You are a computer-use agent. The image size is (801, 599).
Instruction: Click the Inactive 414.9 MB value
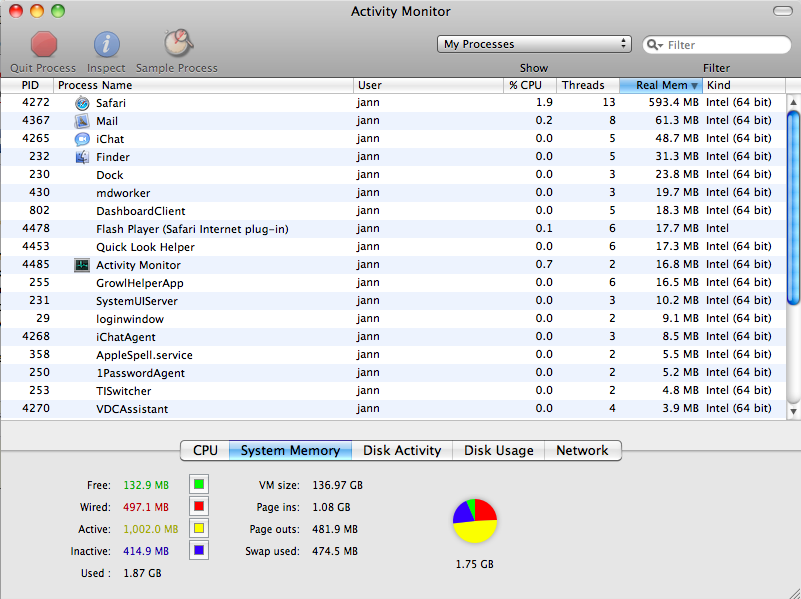click(146, 552)
